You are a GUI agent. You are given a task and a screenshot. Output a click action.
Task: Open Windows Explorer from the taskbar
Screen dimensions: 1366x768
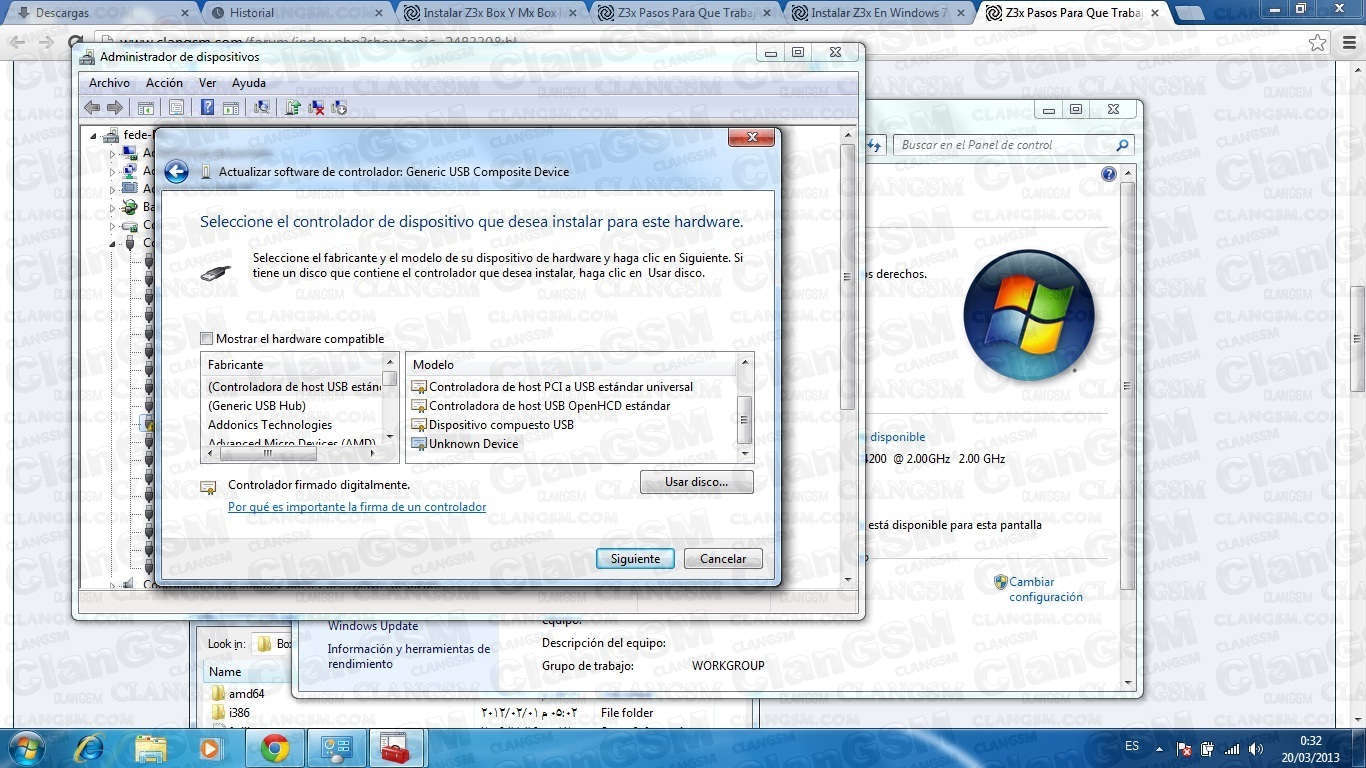click(151, 748)
